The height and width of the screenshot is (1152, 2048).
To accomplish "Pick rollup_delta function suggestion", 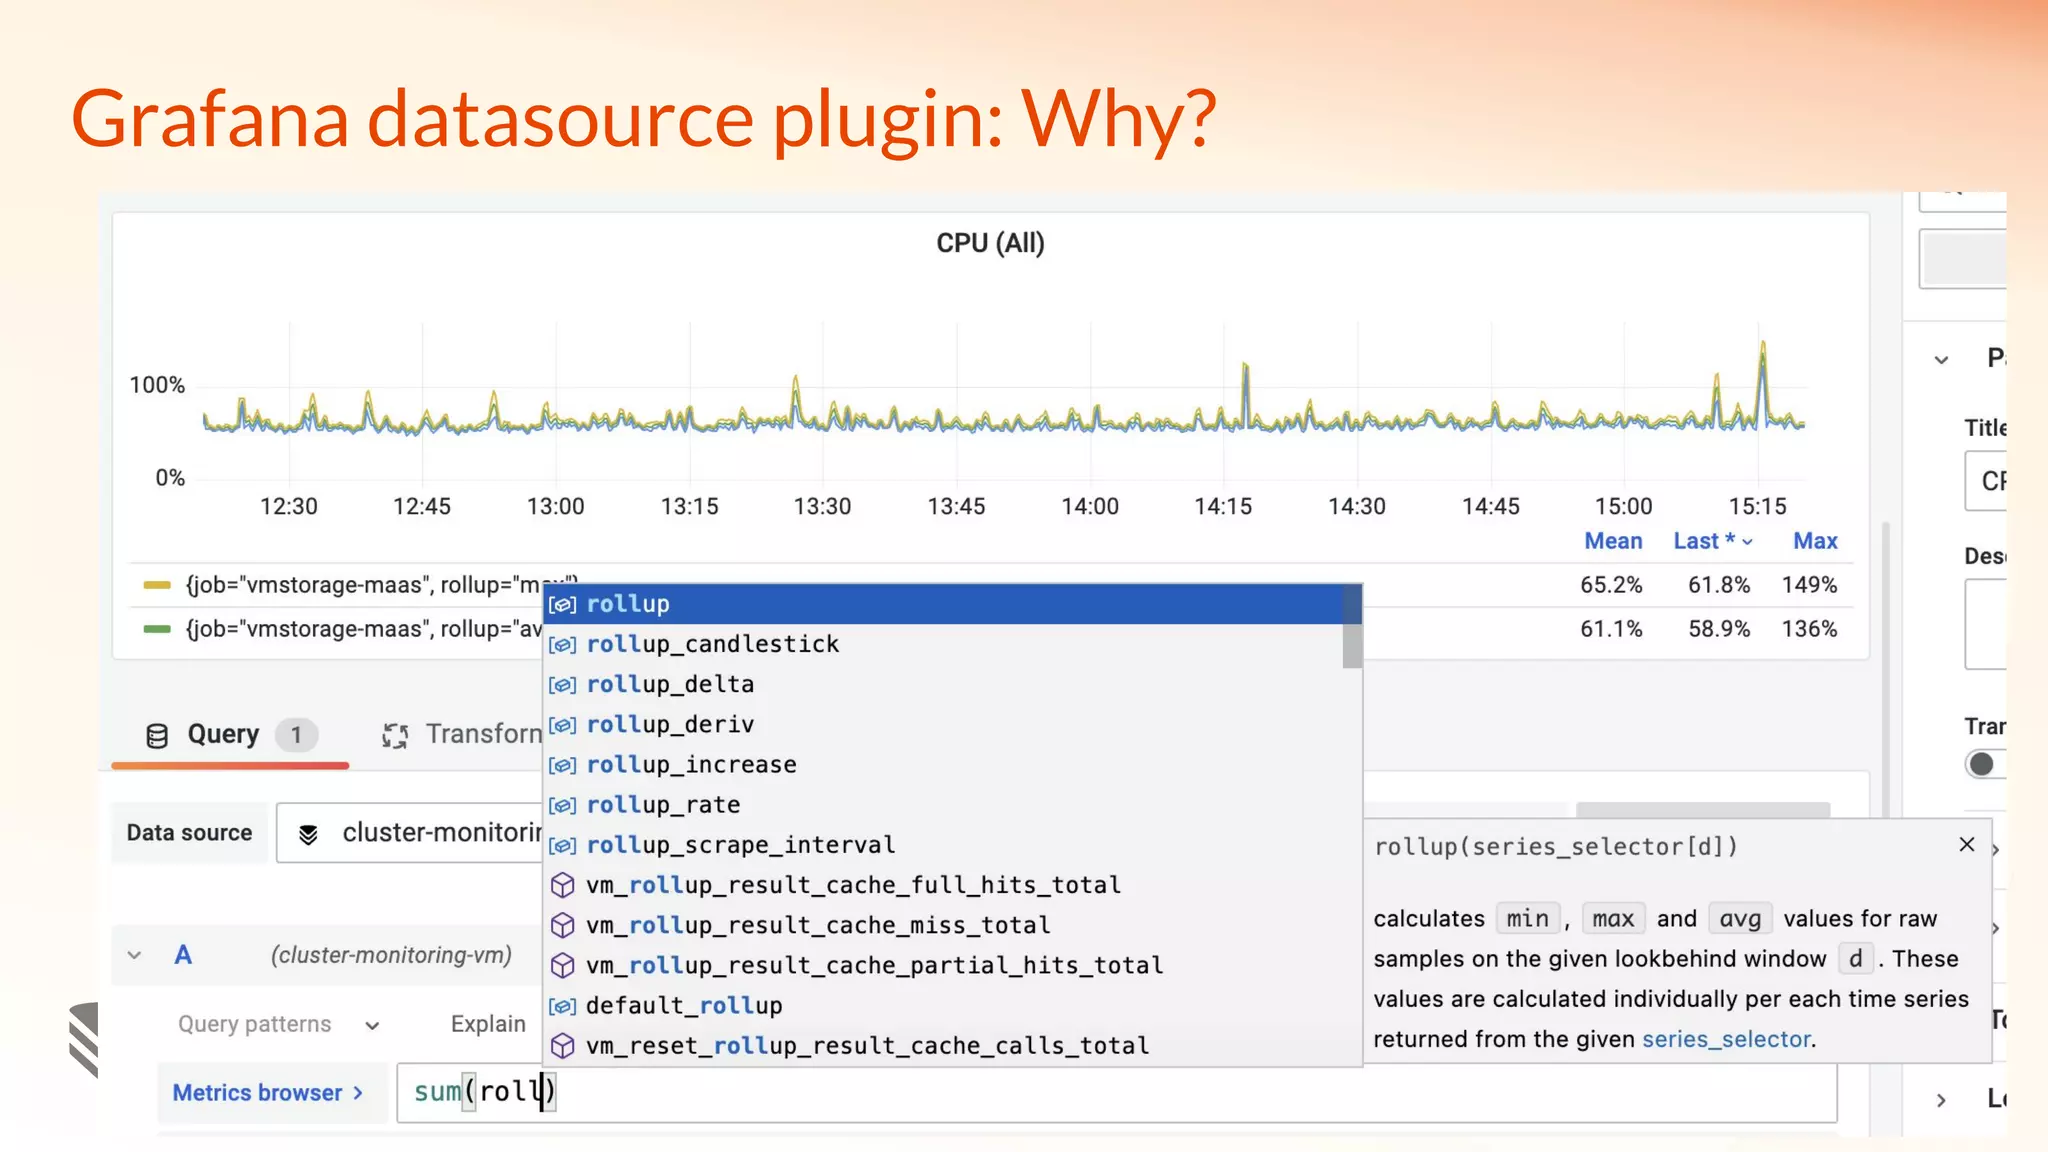I will click(x=952, y=684).
